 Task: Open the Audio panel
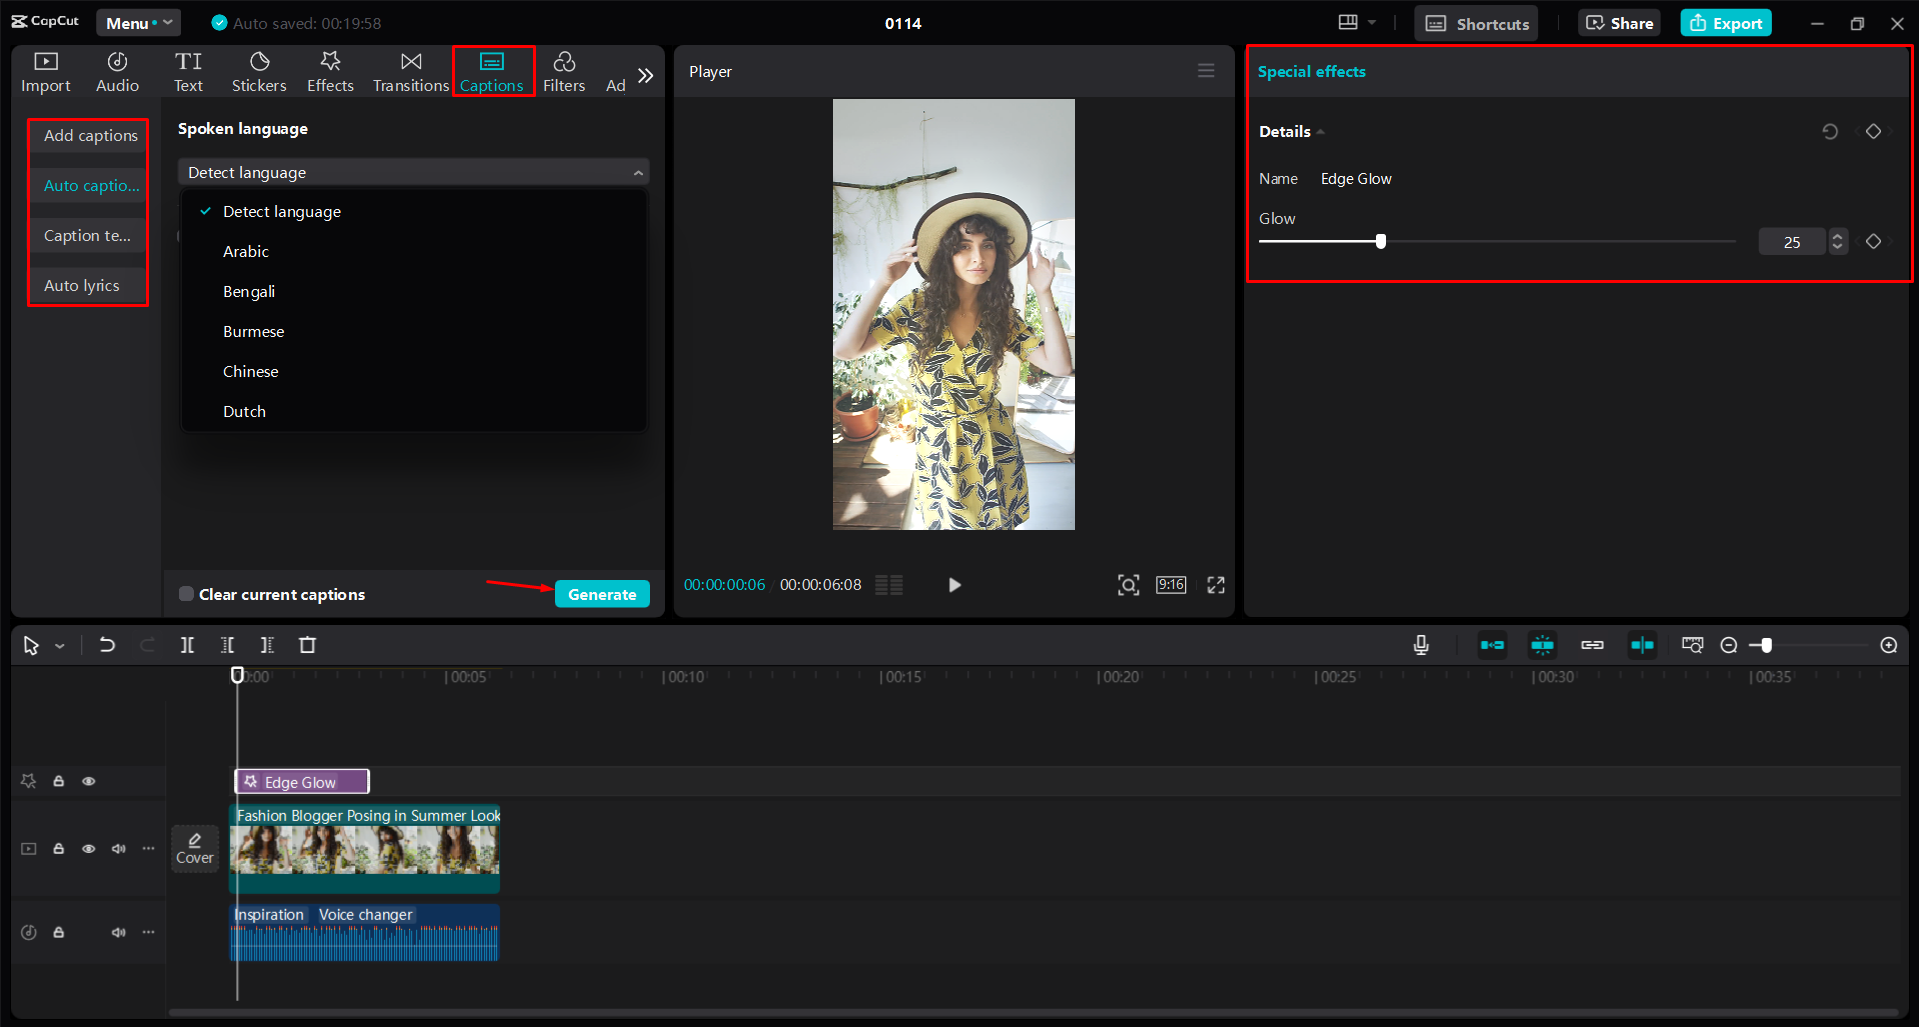pyautogui.click(x=116, y=71)
